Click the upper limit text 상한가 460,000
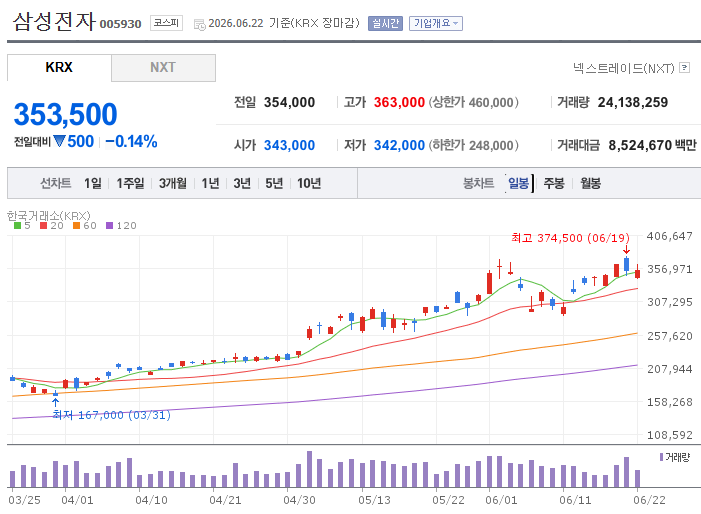 click(x=473, y=102)
